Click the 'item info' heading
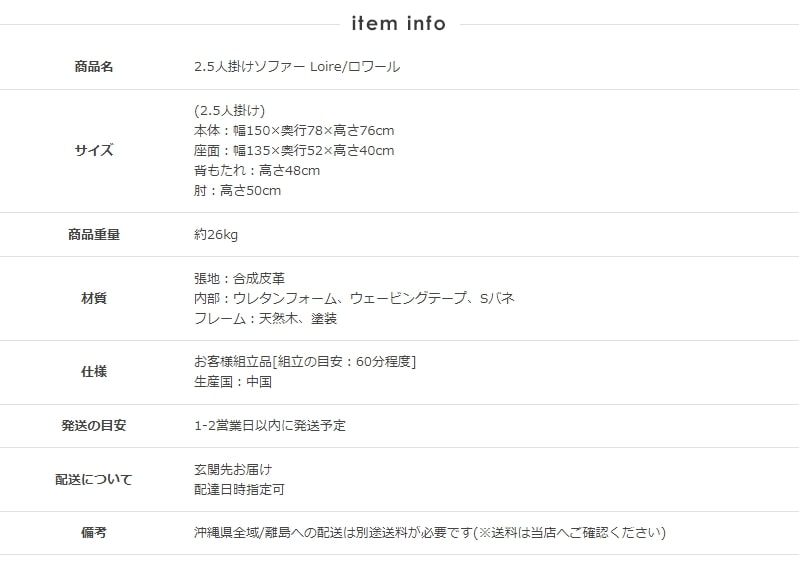800x577 pixels. tap(399, 23)
